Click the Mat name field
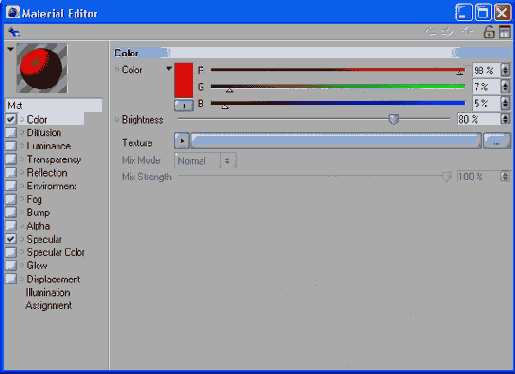This screenshot has width=515, height=374. click(x=54, y=105)
